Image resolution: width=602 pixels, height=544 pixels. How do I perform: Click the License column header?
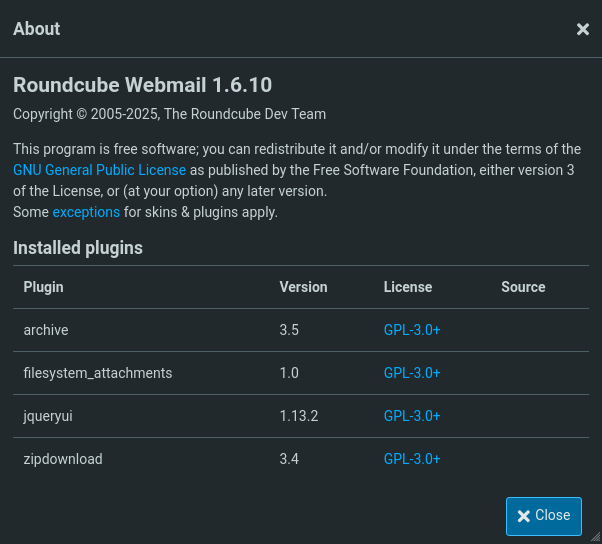pyautogui.click(x=407, y=287)
